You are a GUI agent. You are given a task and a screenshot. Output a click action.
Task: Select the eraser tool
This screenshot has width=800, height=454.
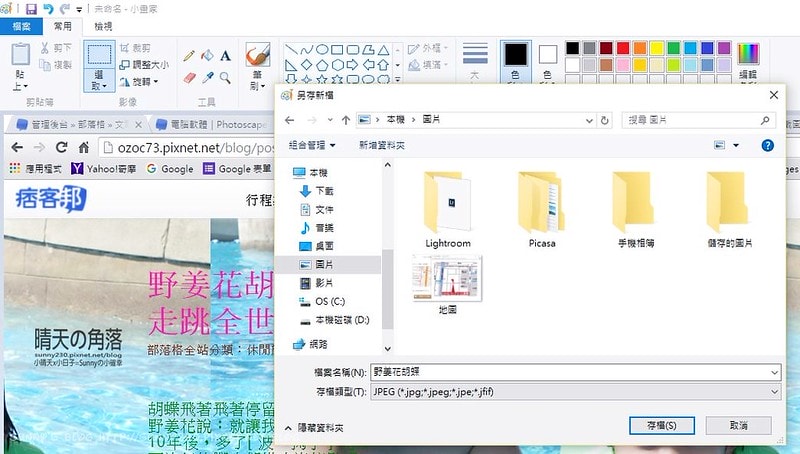(189, 78)
